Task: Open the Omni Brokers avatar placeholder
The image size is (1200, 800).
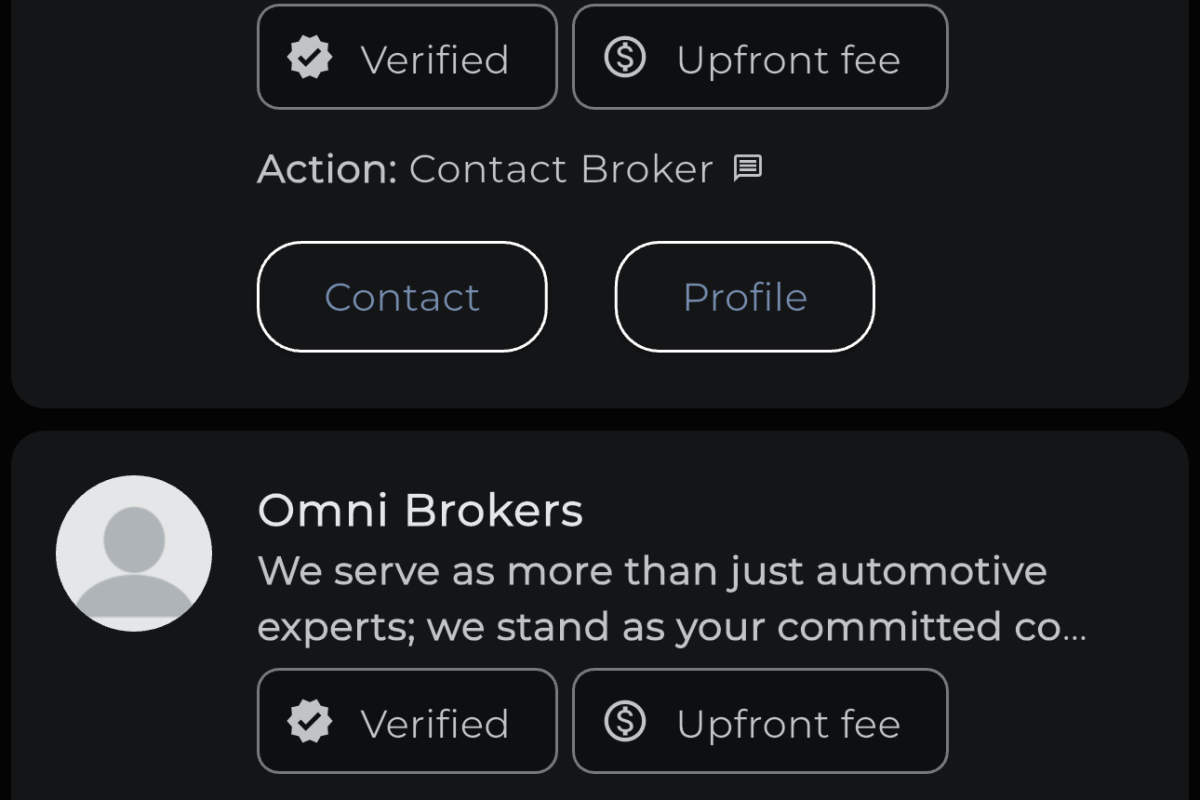Action: coord(134,553)
